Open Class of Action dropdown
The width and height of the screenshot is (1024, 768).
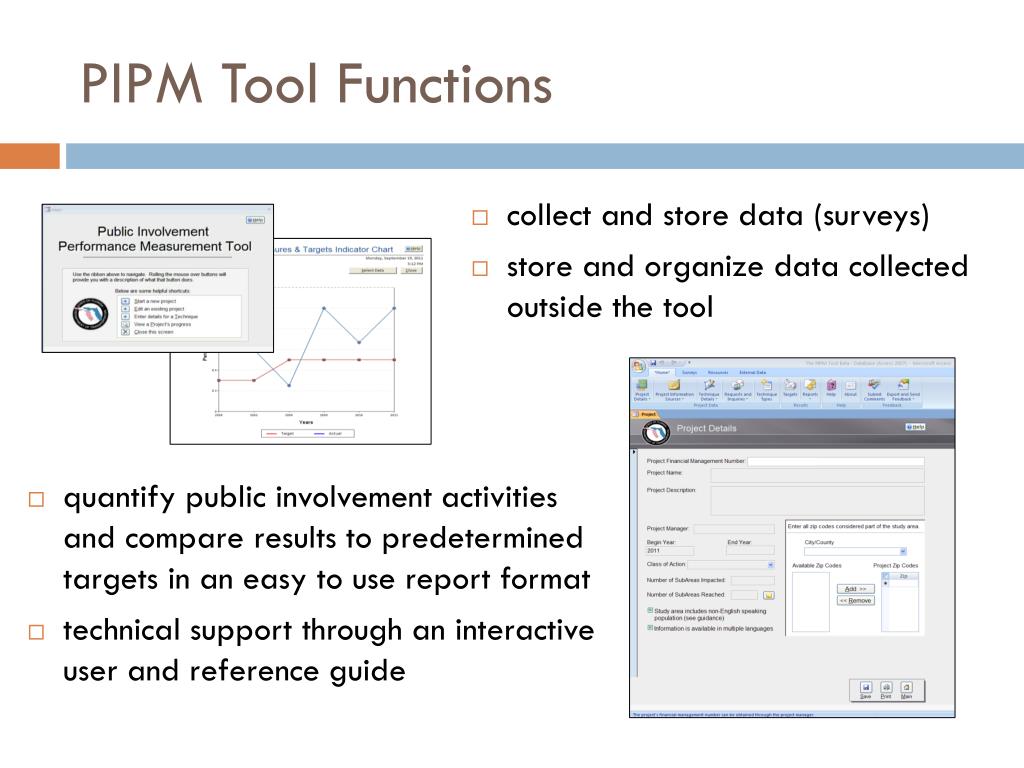click(771, 564)
